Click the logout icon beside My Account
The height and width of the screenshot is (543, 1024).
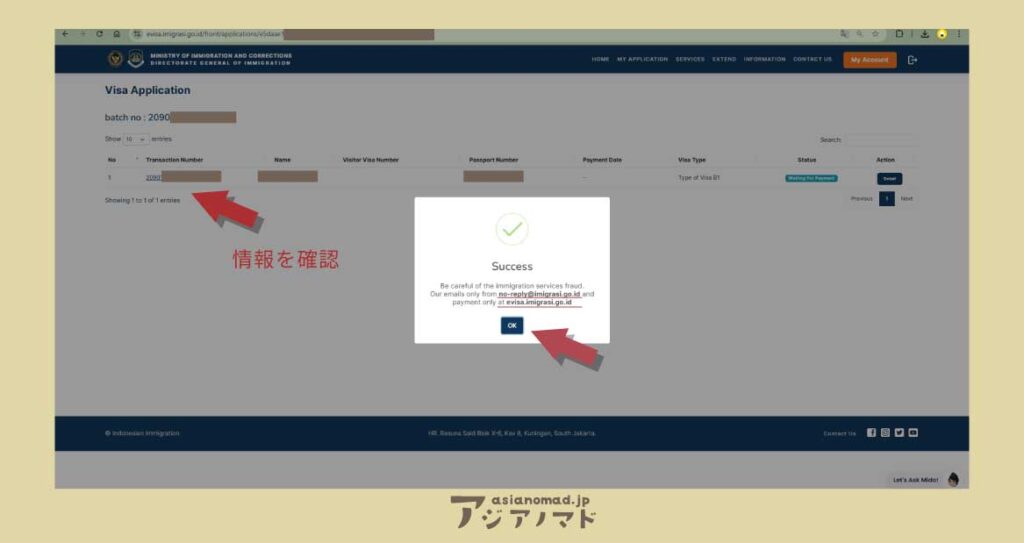912,60
